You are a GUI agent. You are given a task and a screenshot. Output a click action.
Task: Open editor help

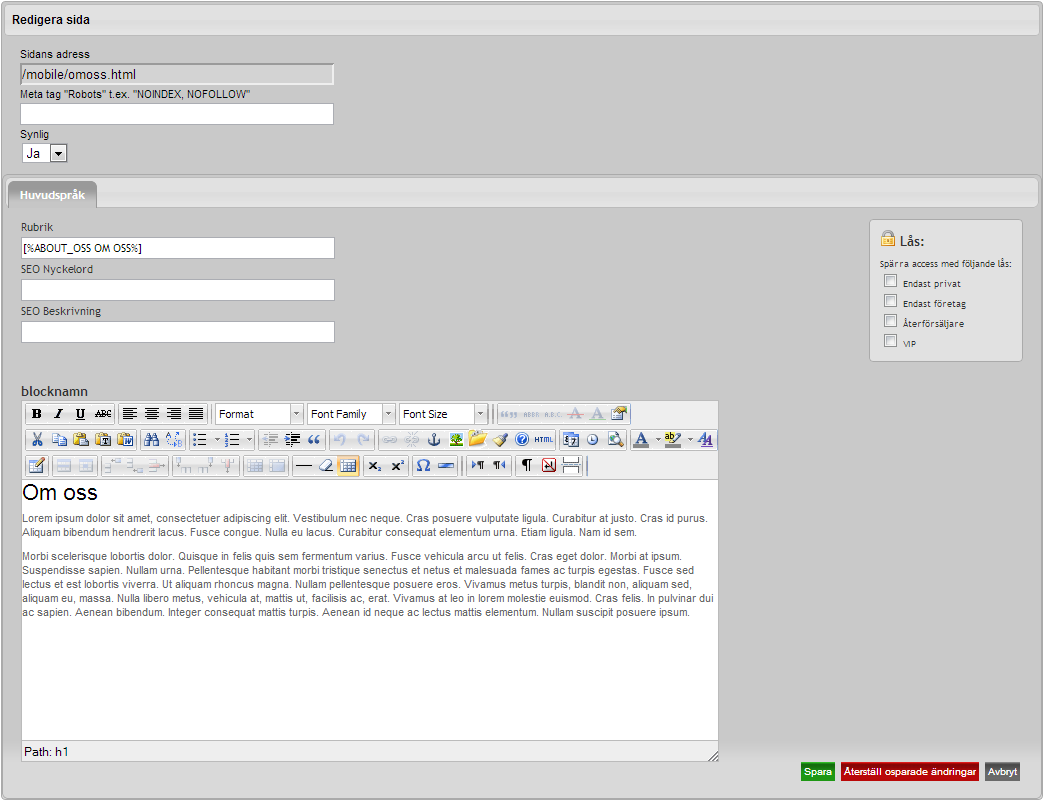point(522,440)
